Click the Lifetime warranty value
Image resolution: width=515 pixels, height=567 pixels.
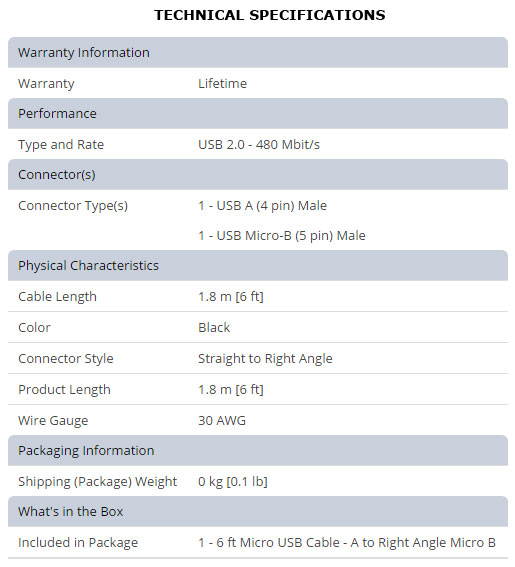[x=222, y=84]
